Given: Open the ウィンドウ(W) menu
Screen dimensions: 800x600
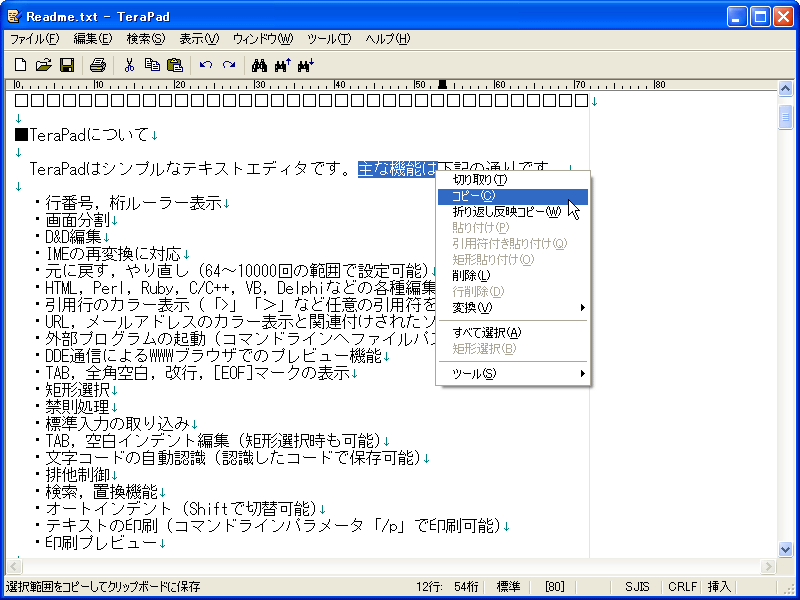Looking at the screenshot, I should (263, 39).
